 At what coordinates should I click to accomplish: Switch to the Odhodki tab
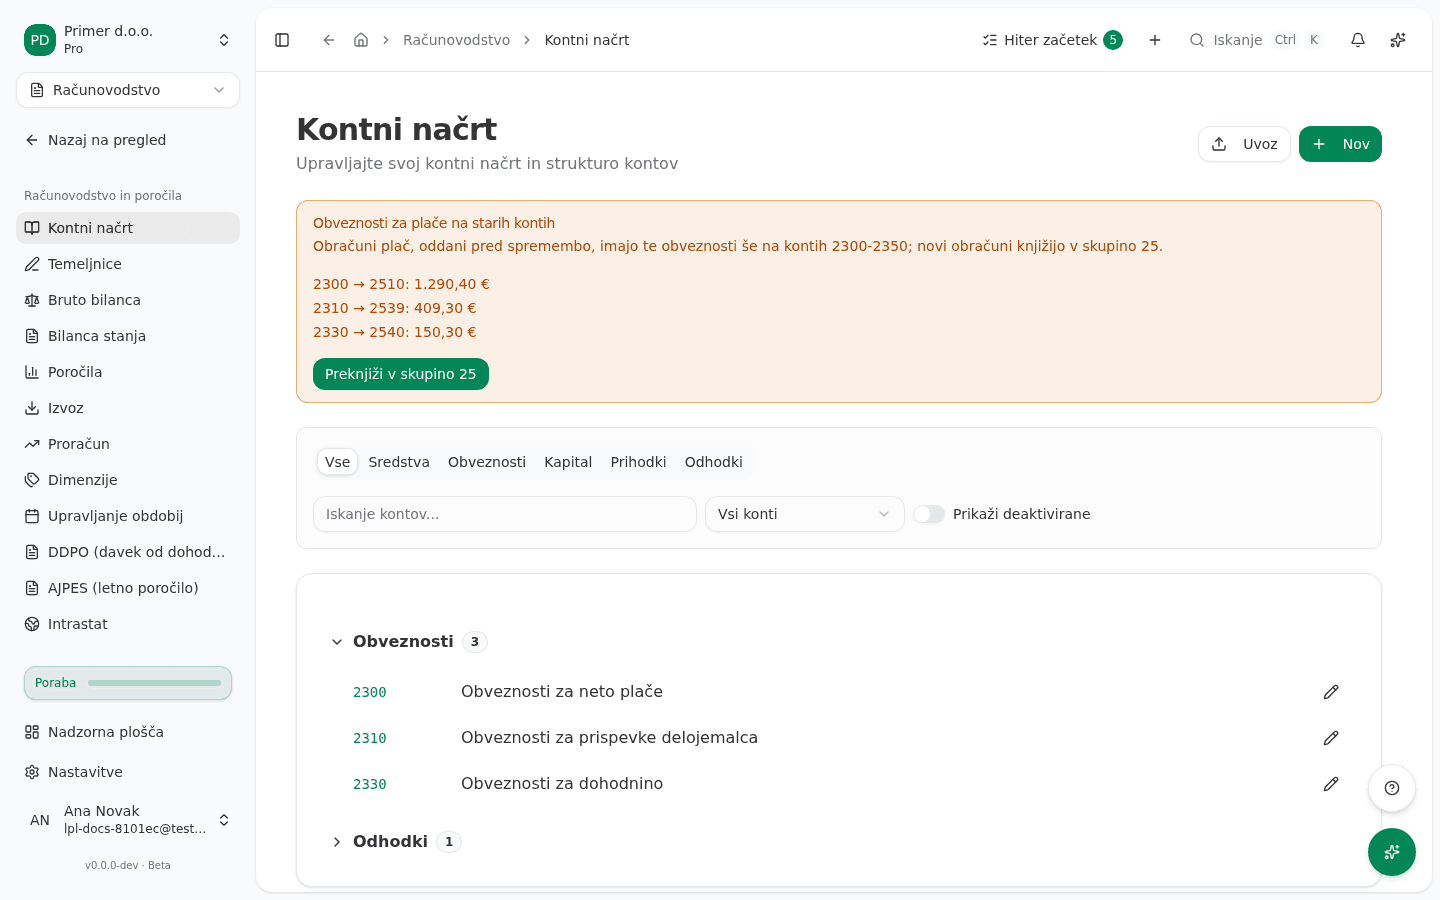[x=714, y=462]
